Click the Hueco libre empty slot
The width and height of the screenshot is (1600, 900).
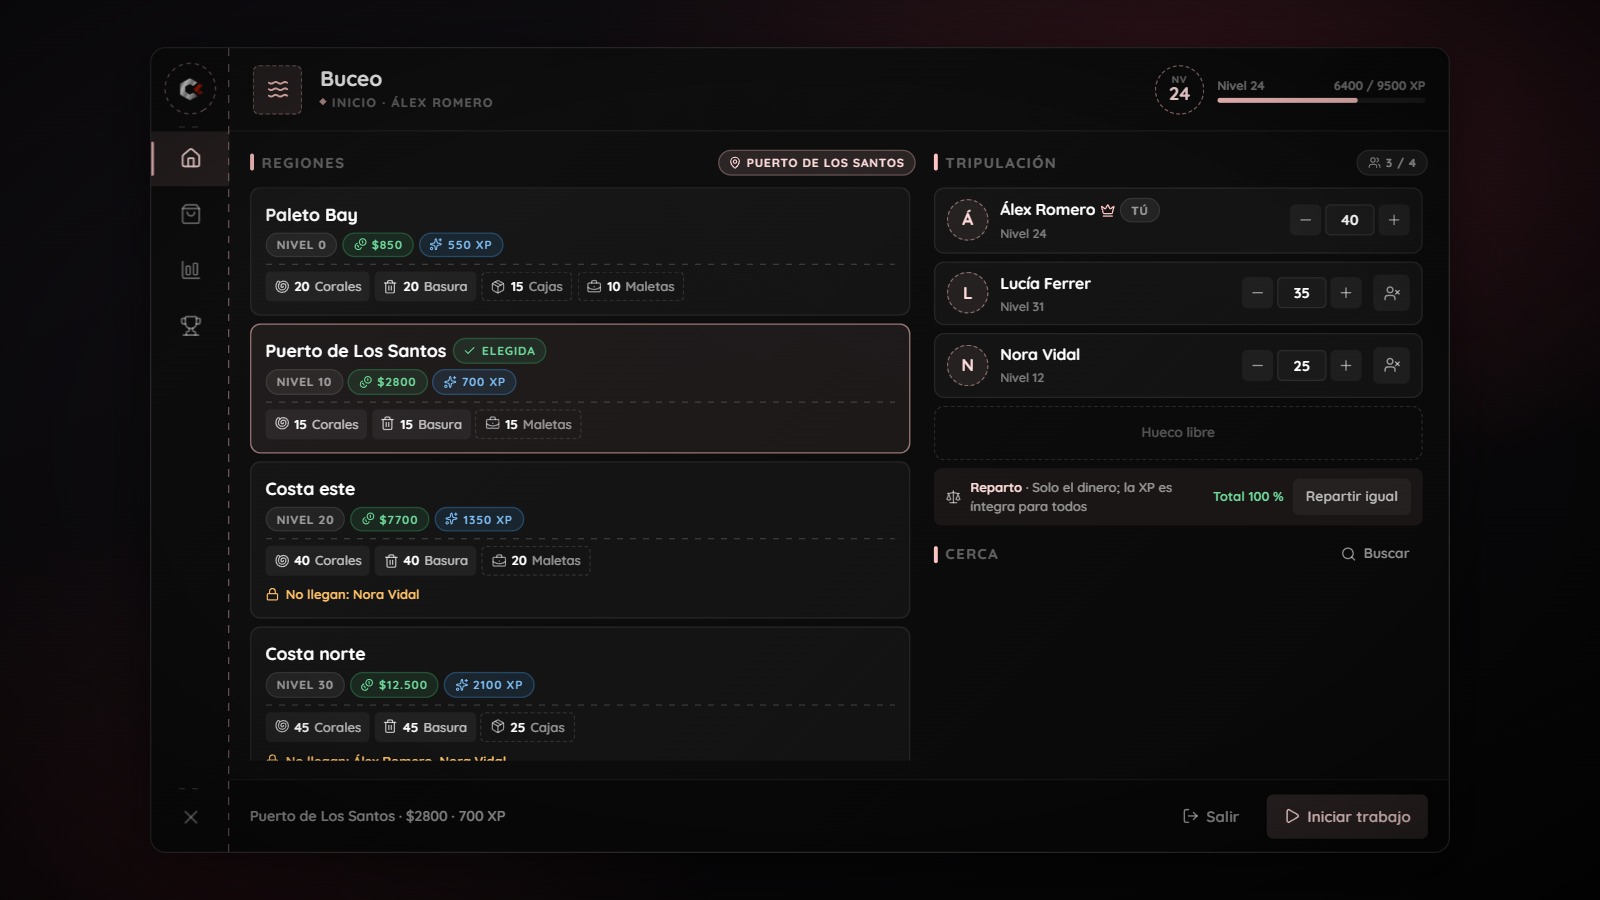click(1178, 433)
